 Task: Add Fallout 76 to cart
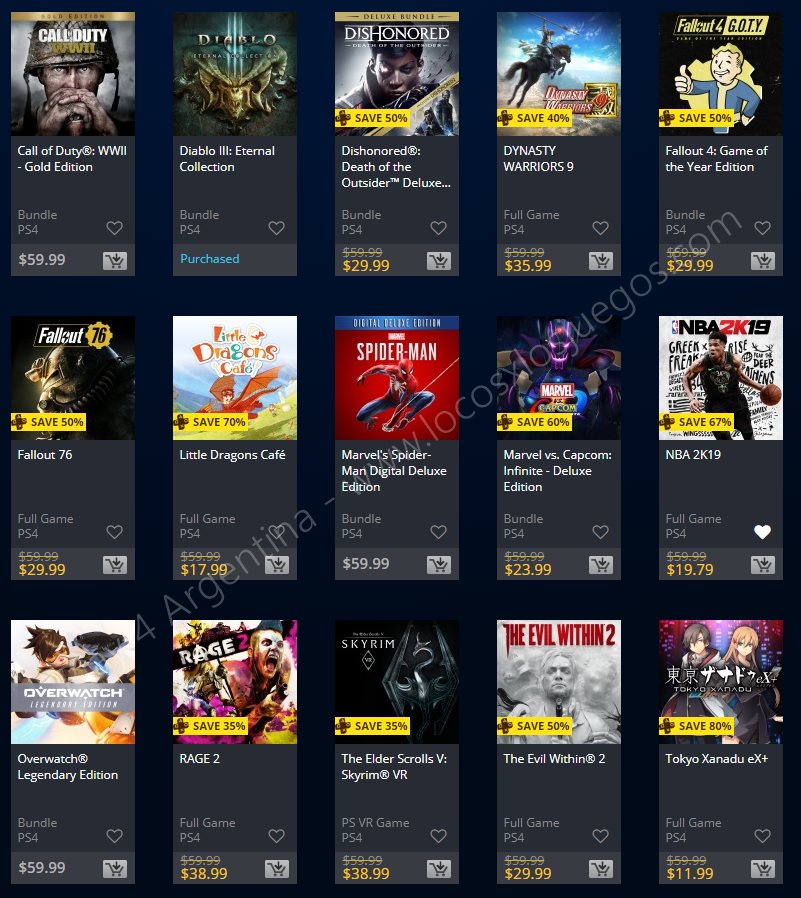pos(115,565)
